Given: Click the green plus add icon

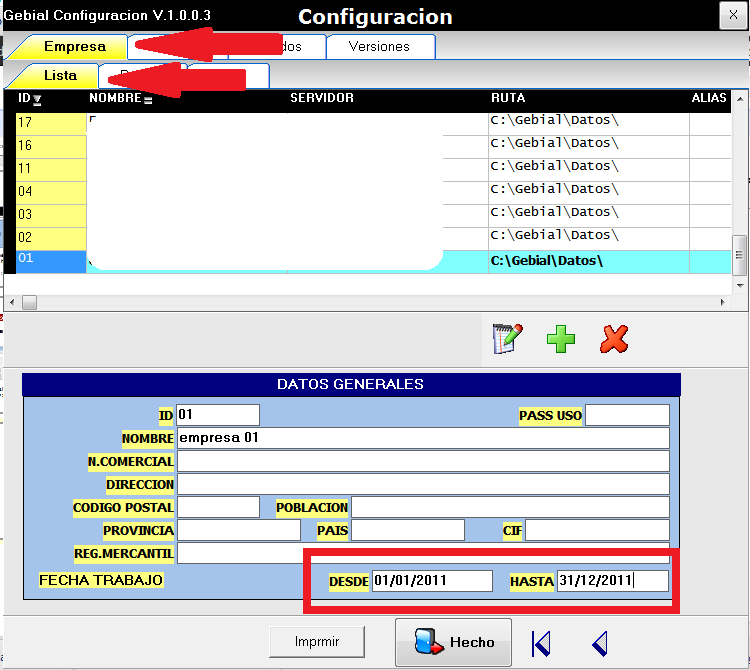Looking at the screenshot, I should pos(561,338).
